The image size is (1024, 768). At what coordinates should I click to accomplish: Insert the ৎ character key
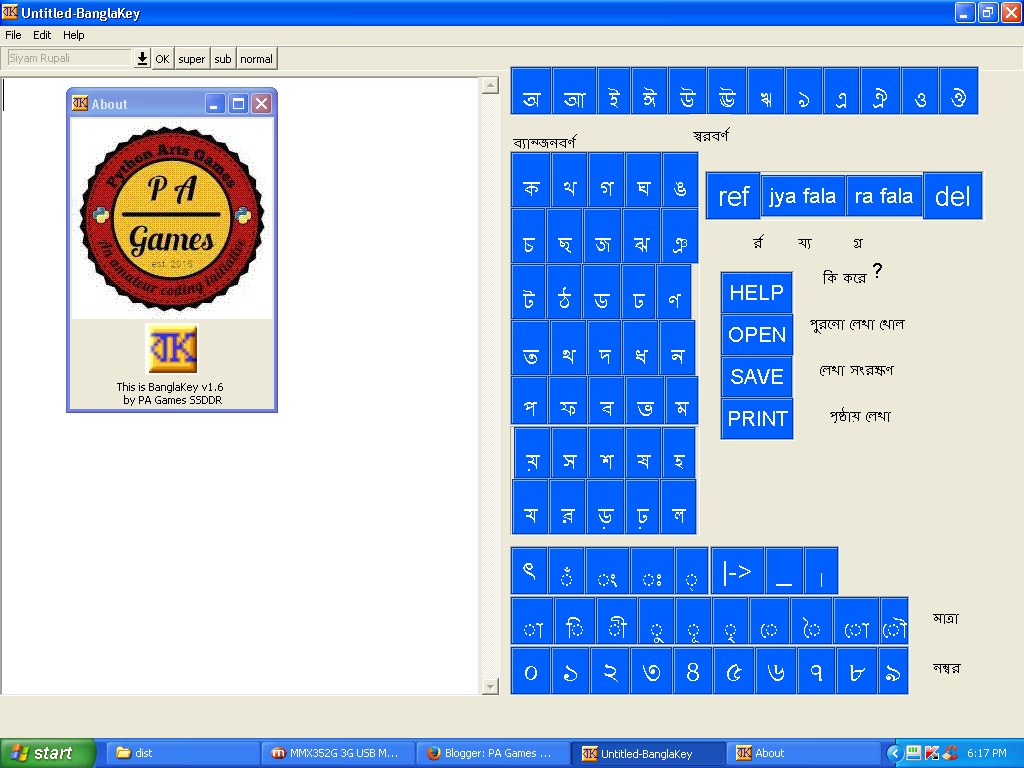[529, 570]
